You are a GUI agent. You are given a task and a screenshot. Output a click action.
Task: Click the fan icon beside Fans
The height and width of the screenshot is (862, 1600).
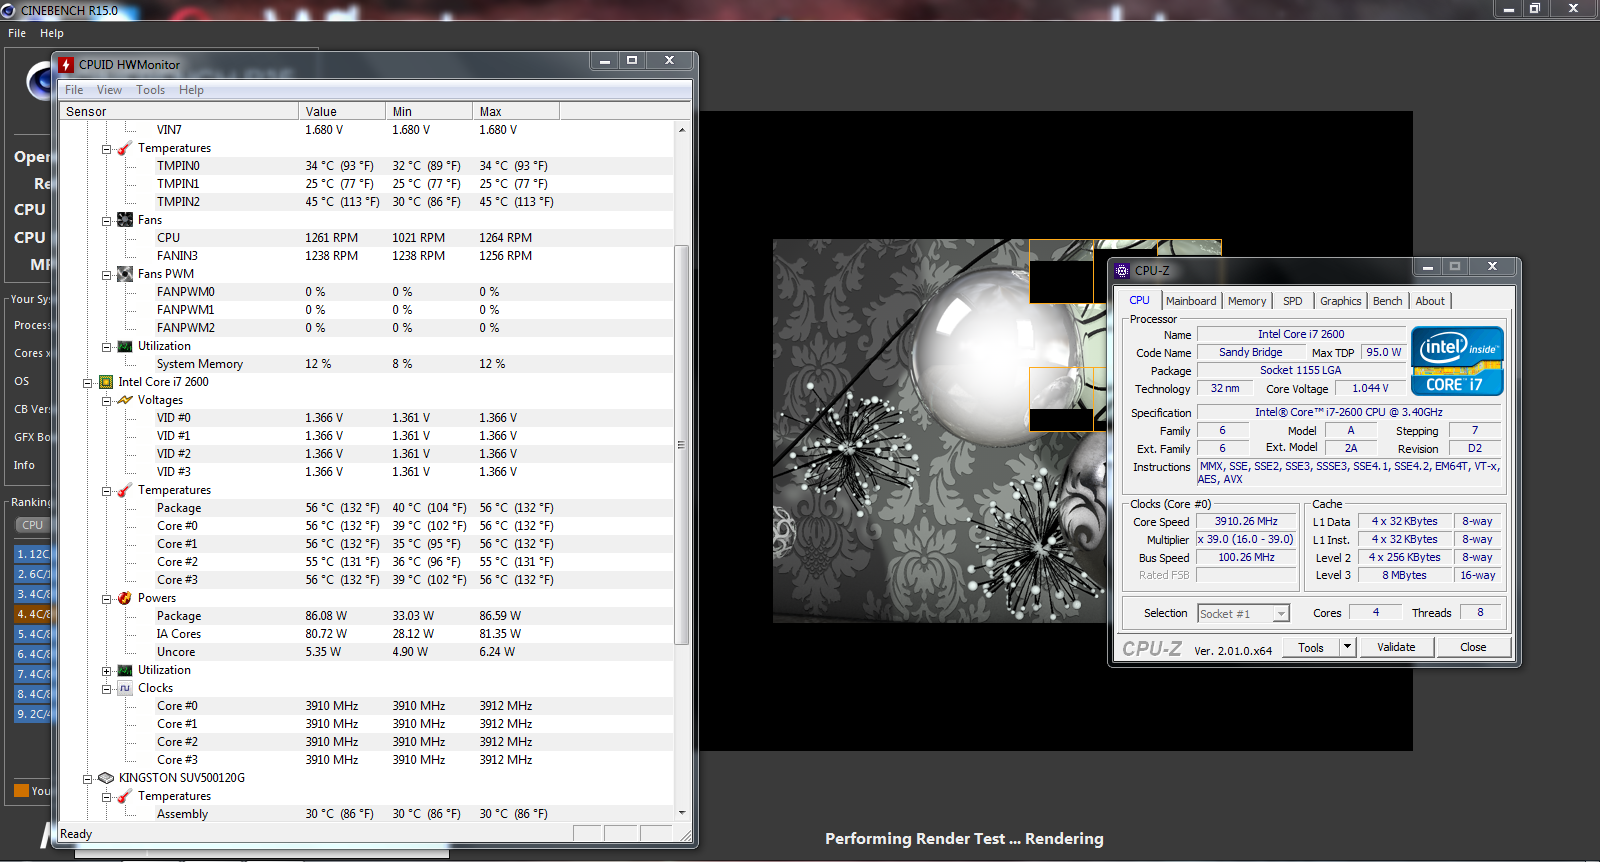125,220
